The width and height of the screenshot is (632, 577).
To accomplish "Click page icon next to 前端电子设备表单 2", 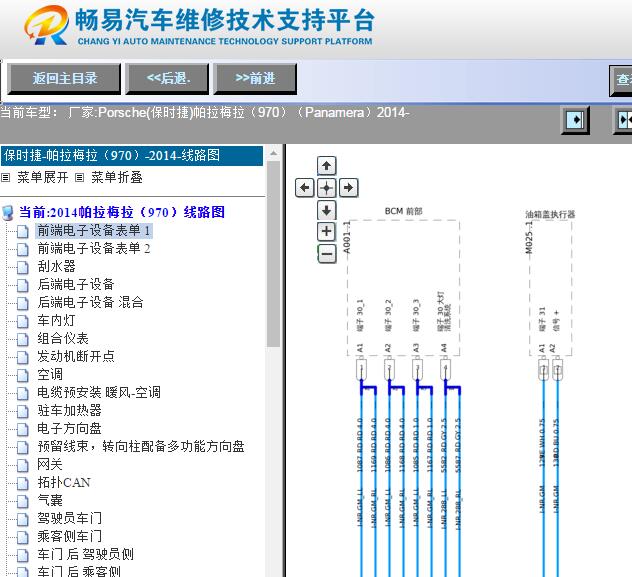I will tap(23, 249).
